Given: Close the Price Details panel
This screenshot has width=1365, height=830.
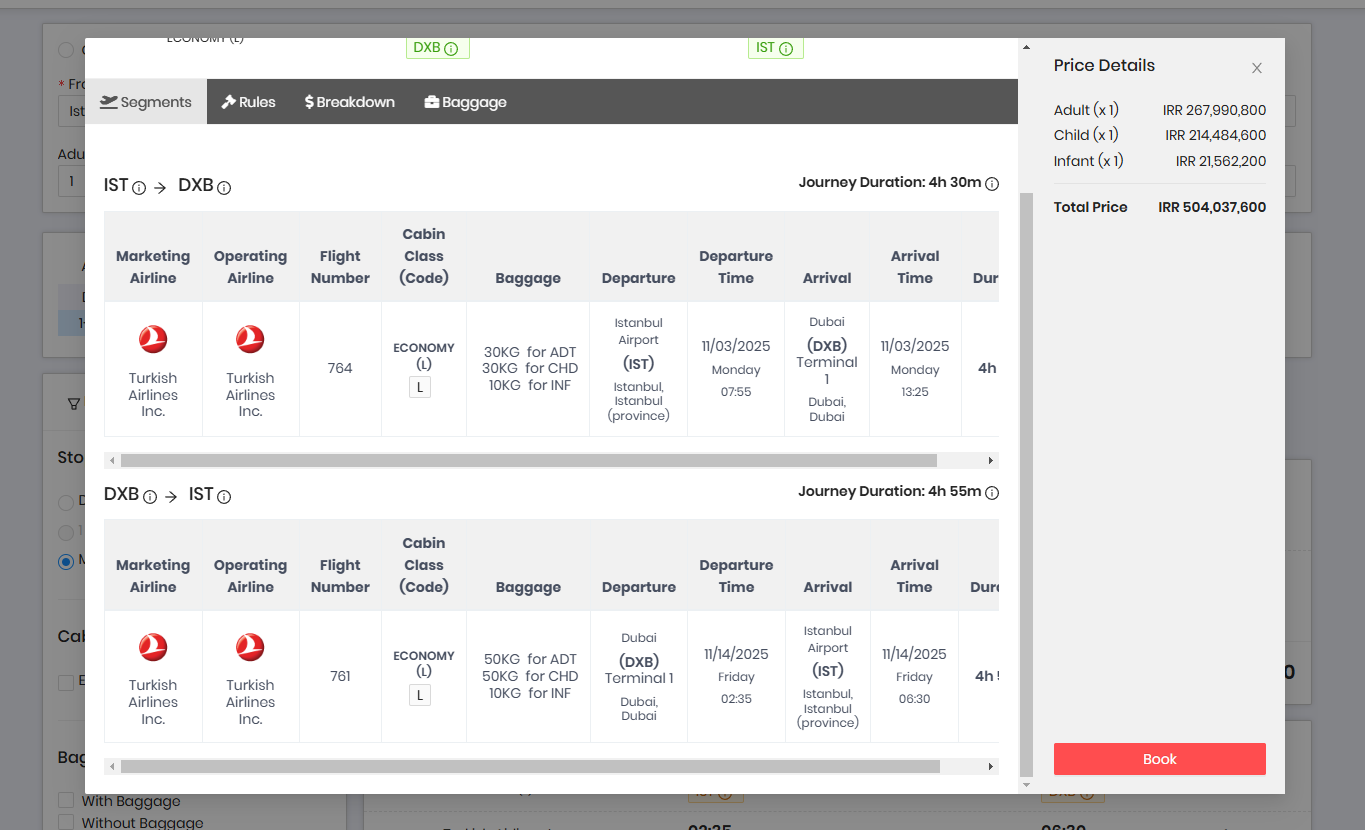Looking at the screenshot, I should click(1257, 68).
